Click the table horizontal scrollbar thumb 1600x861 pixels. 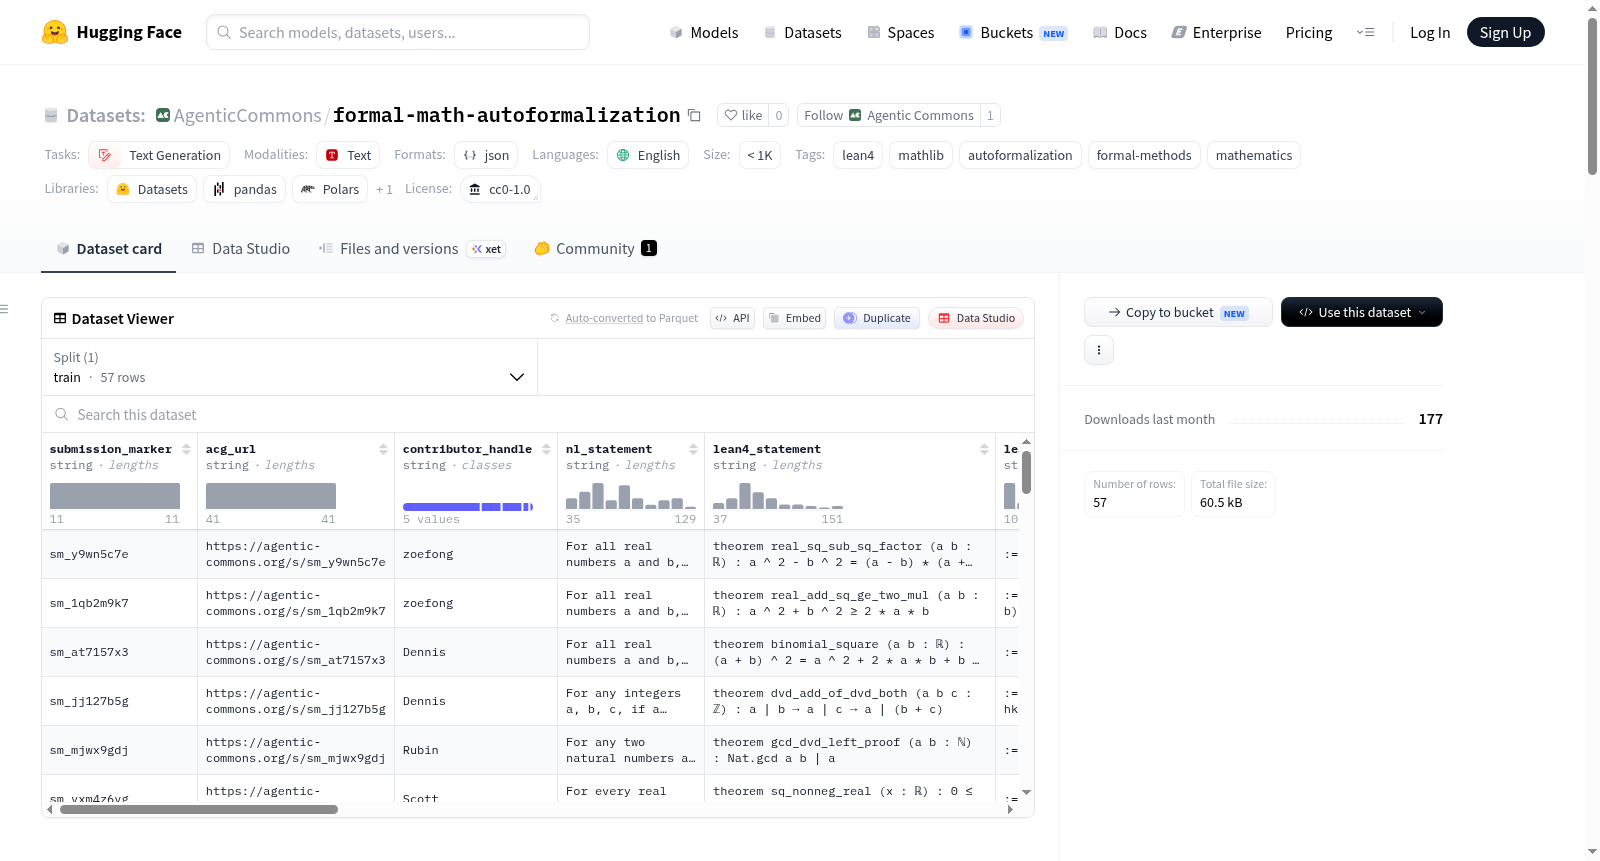199,810
